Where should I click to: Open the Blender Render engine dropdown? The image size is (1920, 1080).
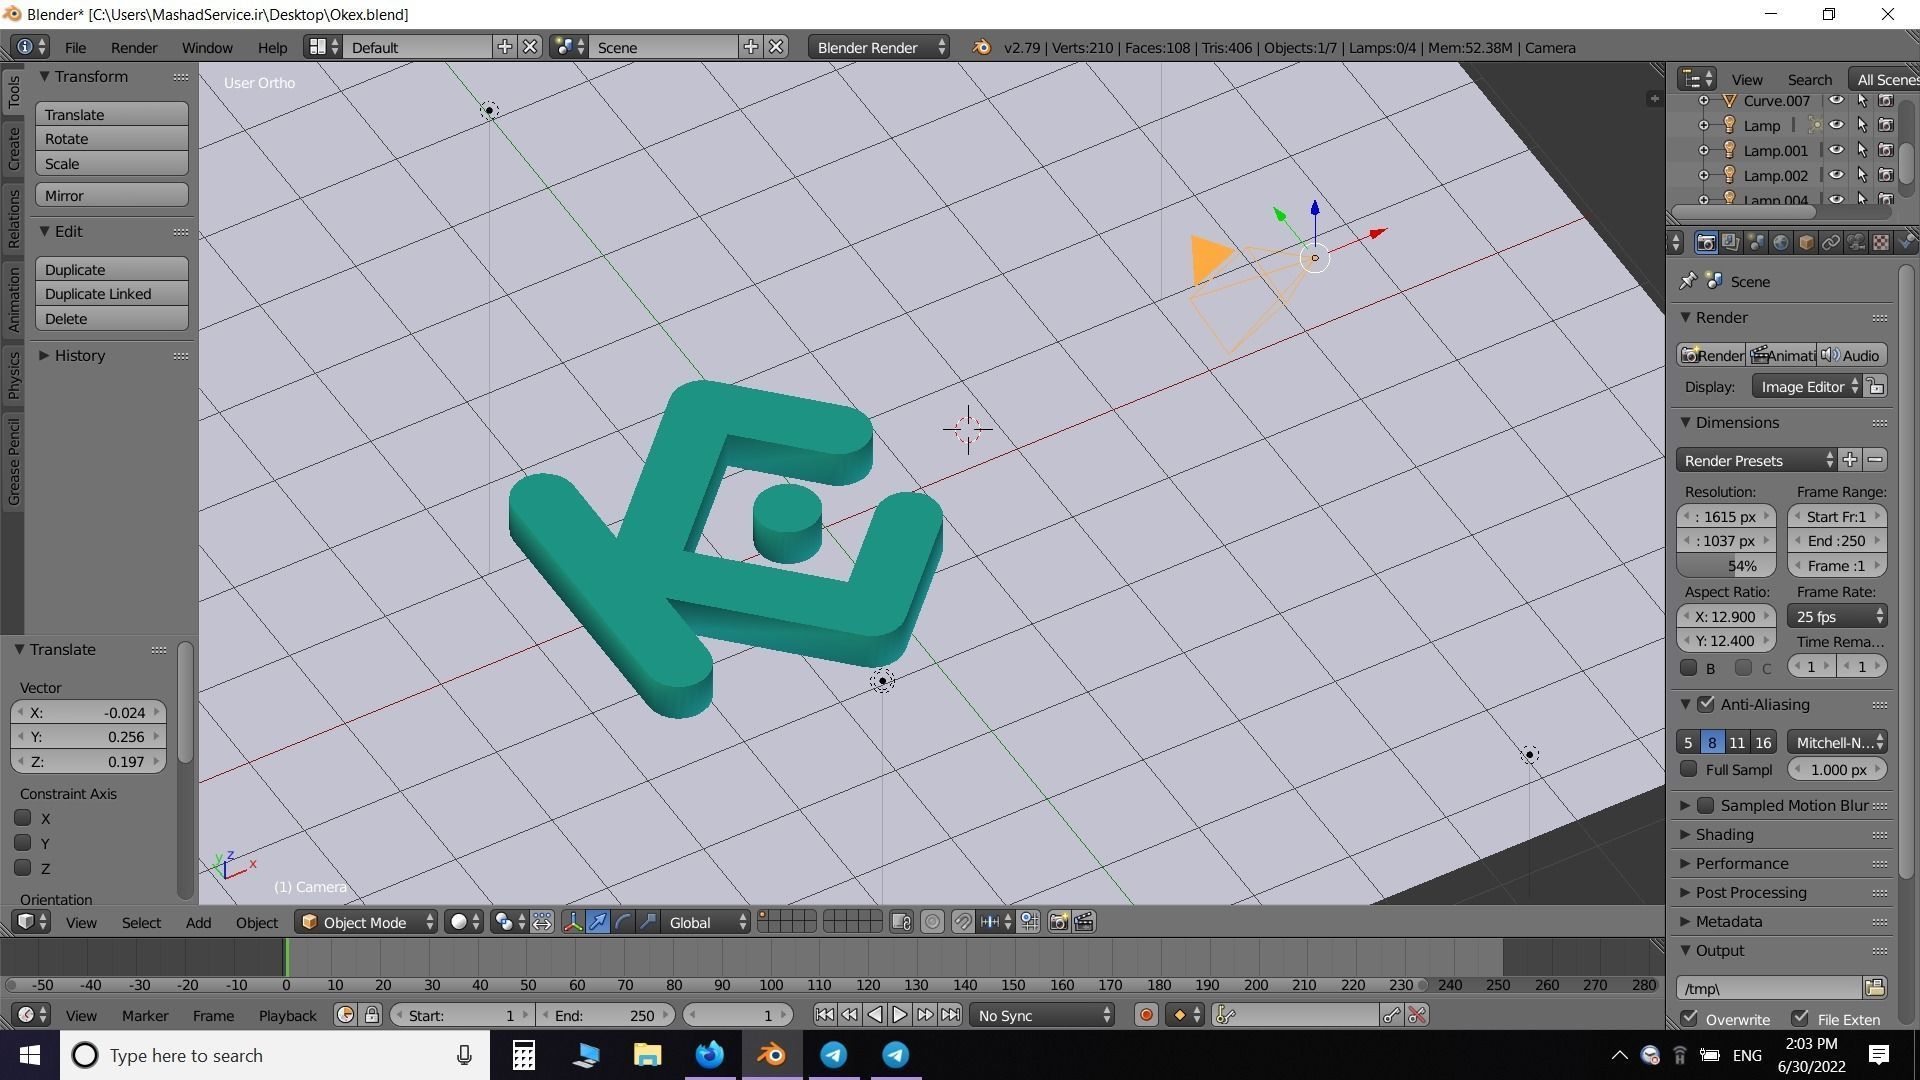pyautogui.click(x=879, y=47)
